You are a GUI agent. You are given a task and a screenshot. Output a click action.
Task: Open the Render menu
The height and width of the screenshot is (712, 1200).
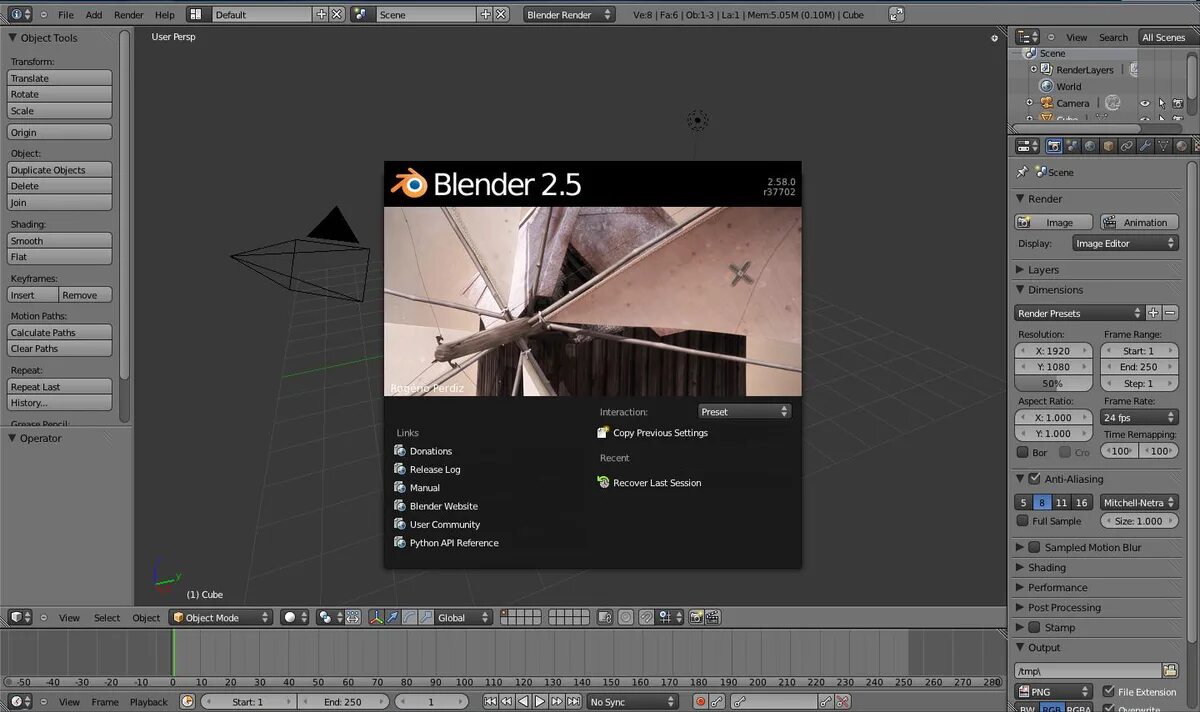[x=128, y=15]
